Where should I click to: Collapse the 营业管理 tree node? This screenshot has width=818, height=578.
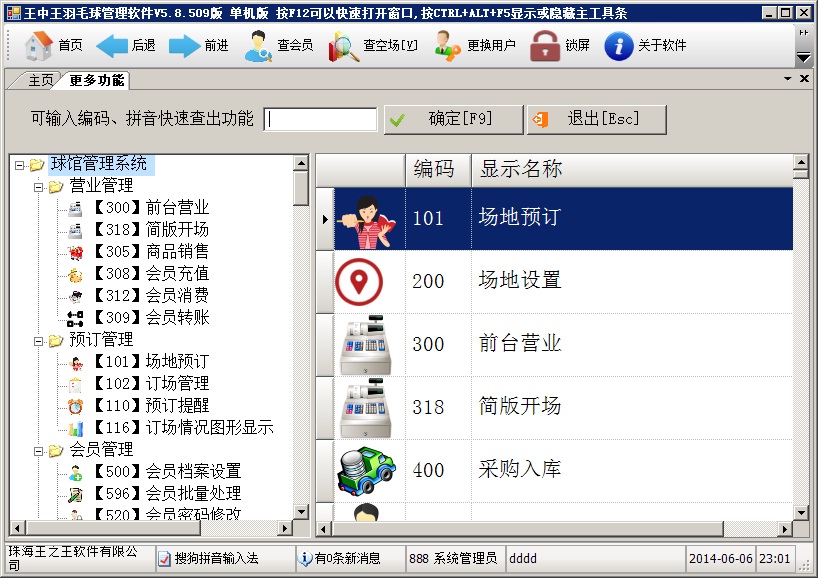click(38, 186)
